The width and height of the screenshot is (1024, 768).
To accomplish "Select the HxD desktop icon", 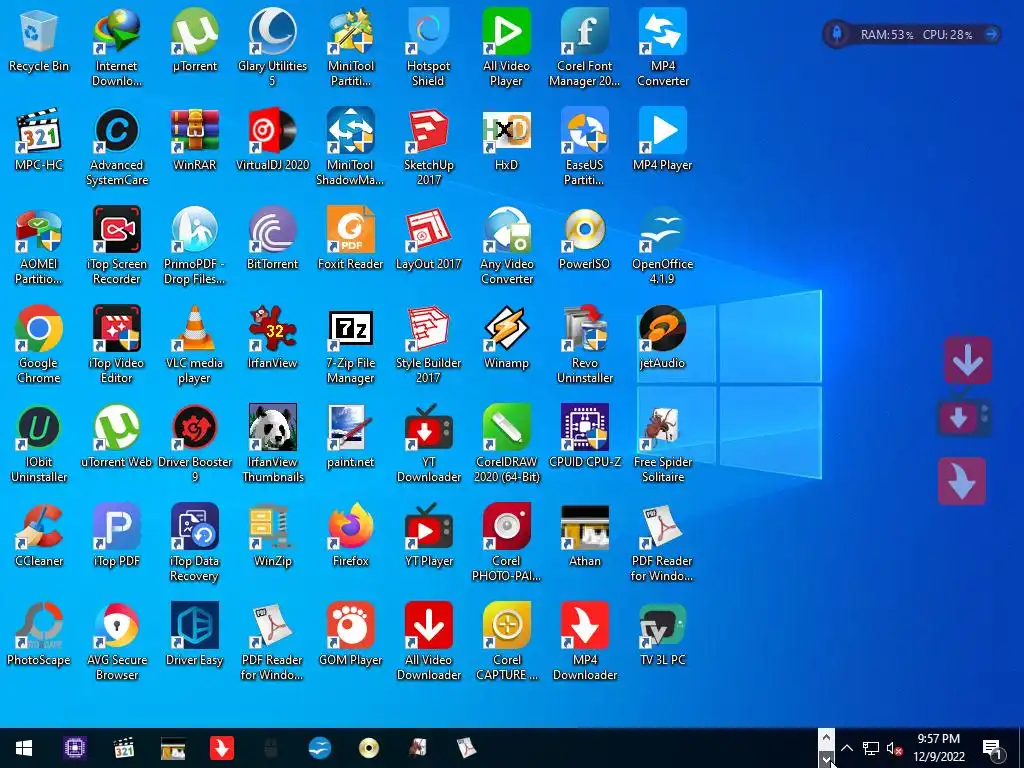I will [x=506, y=140].
